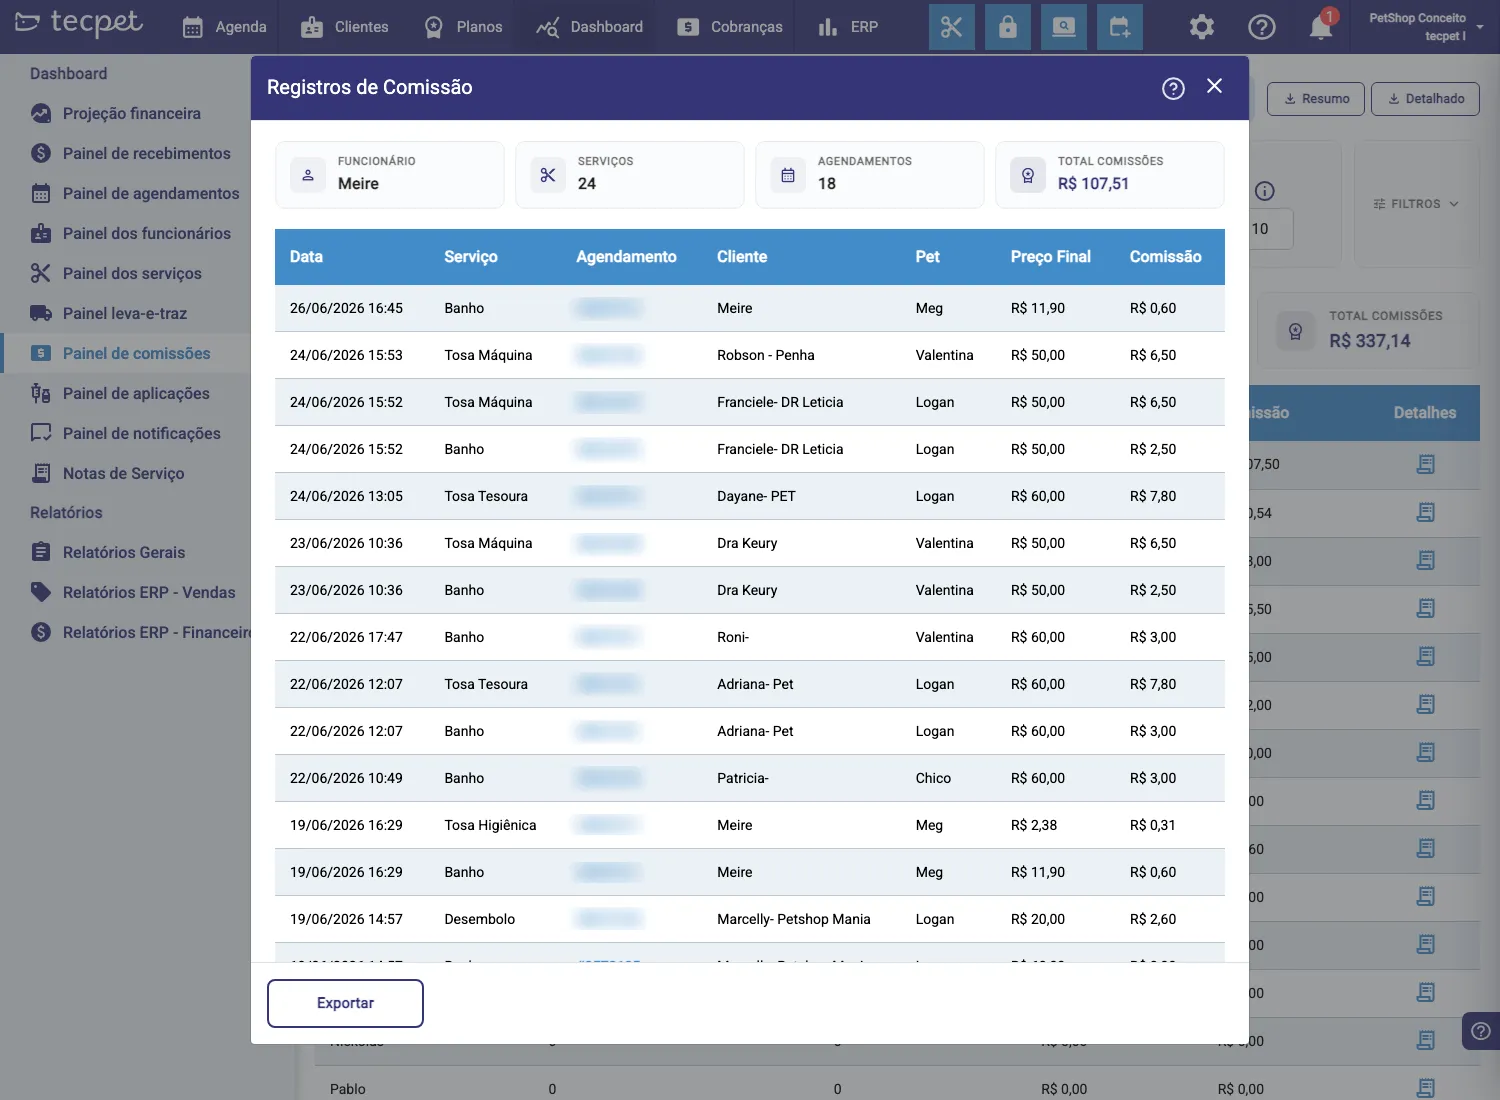
Task: Click the Chico pet cell
Action: [x=933, y=778]
